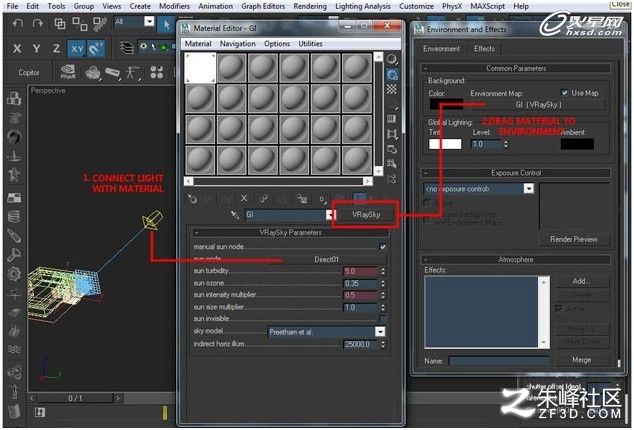Click the Reset Map X icon
This screenshot has width=634, height=430.
244,198
